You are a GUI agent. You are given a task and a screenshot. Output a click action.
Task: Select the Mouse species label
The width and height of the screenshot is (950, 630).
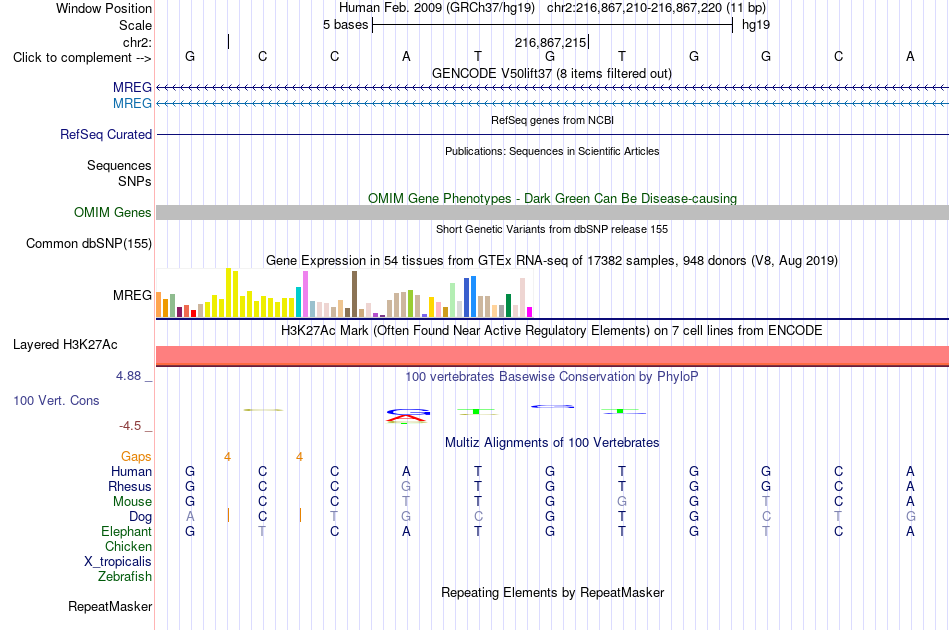(132, 502)
